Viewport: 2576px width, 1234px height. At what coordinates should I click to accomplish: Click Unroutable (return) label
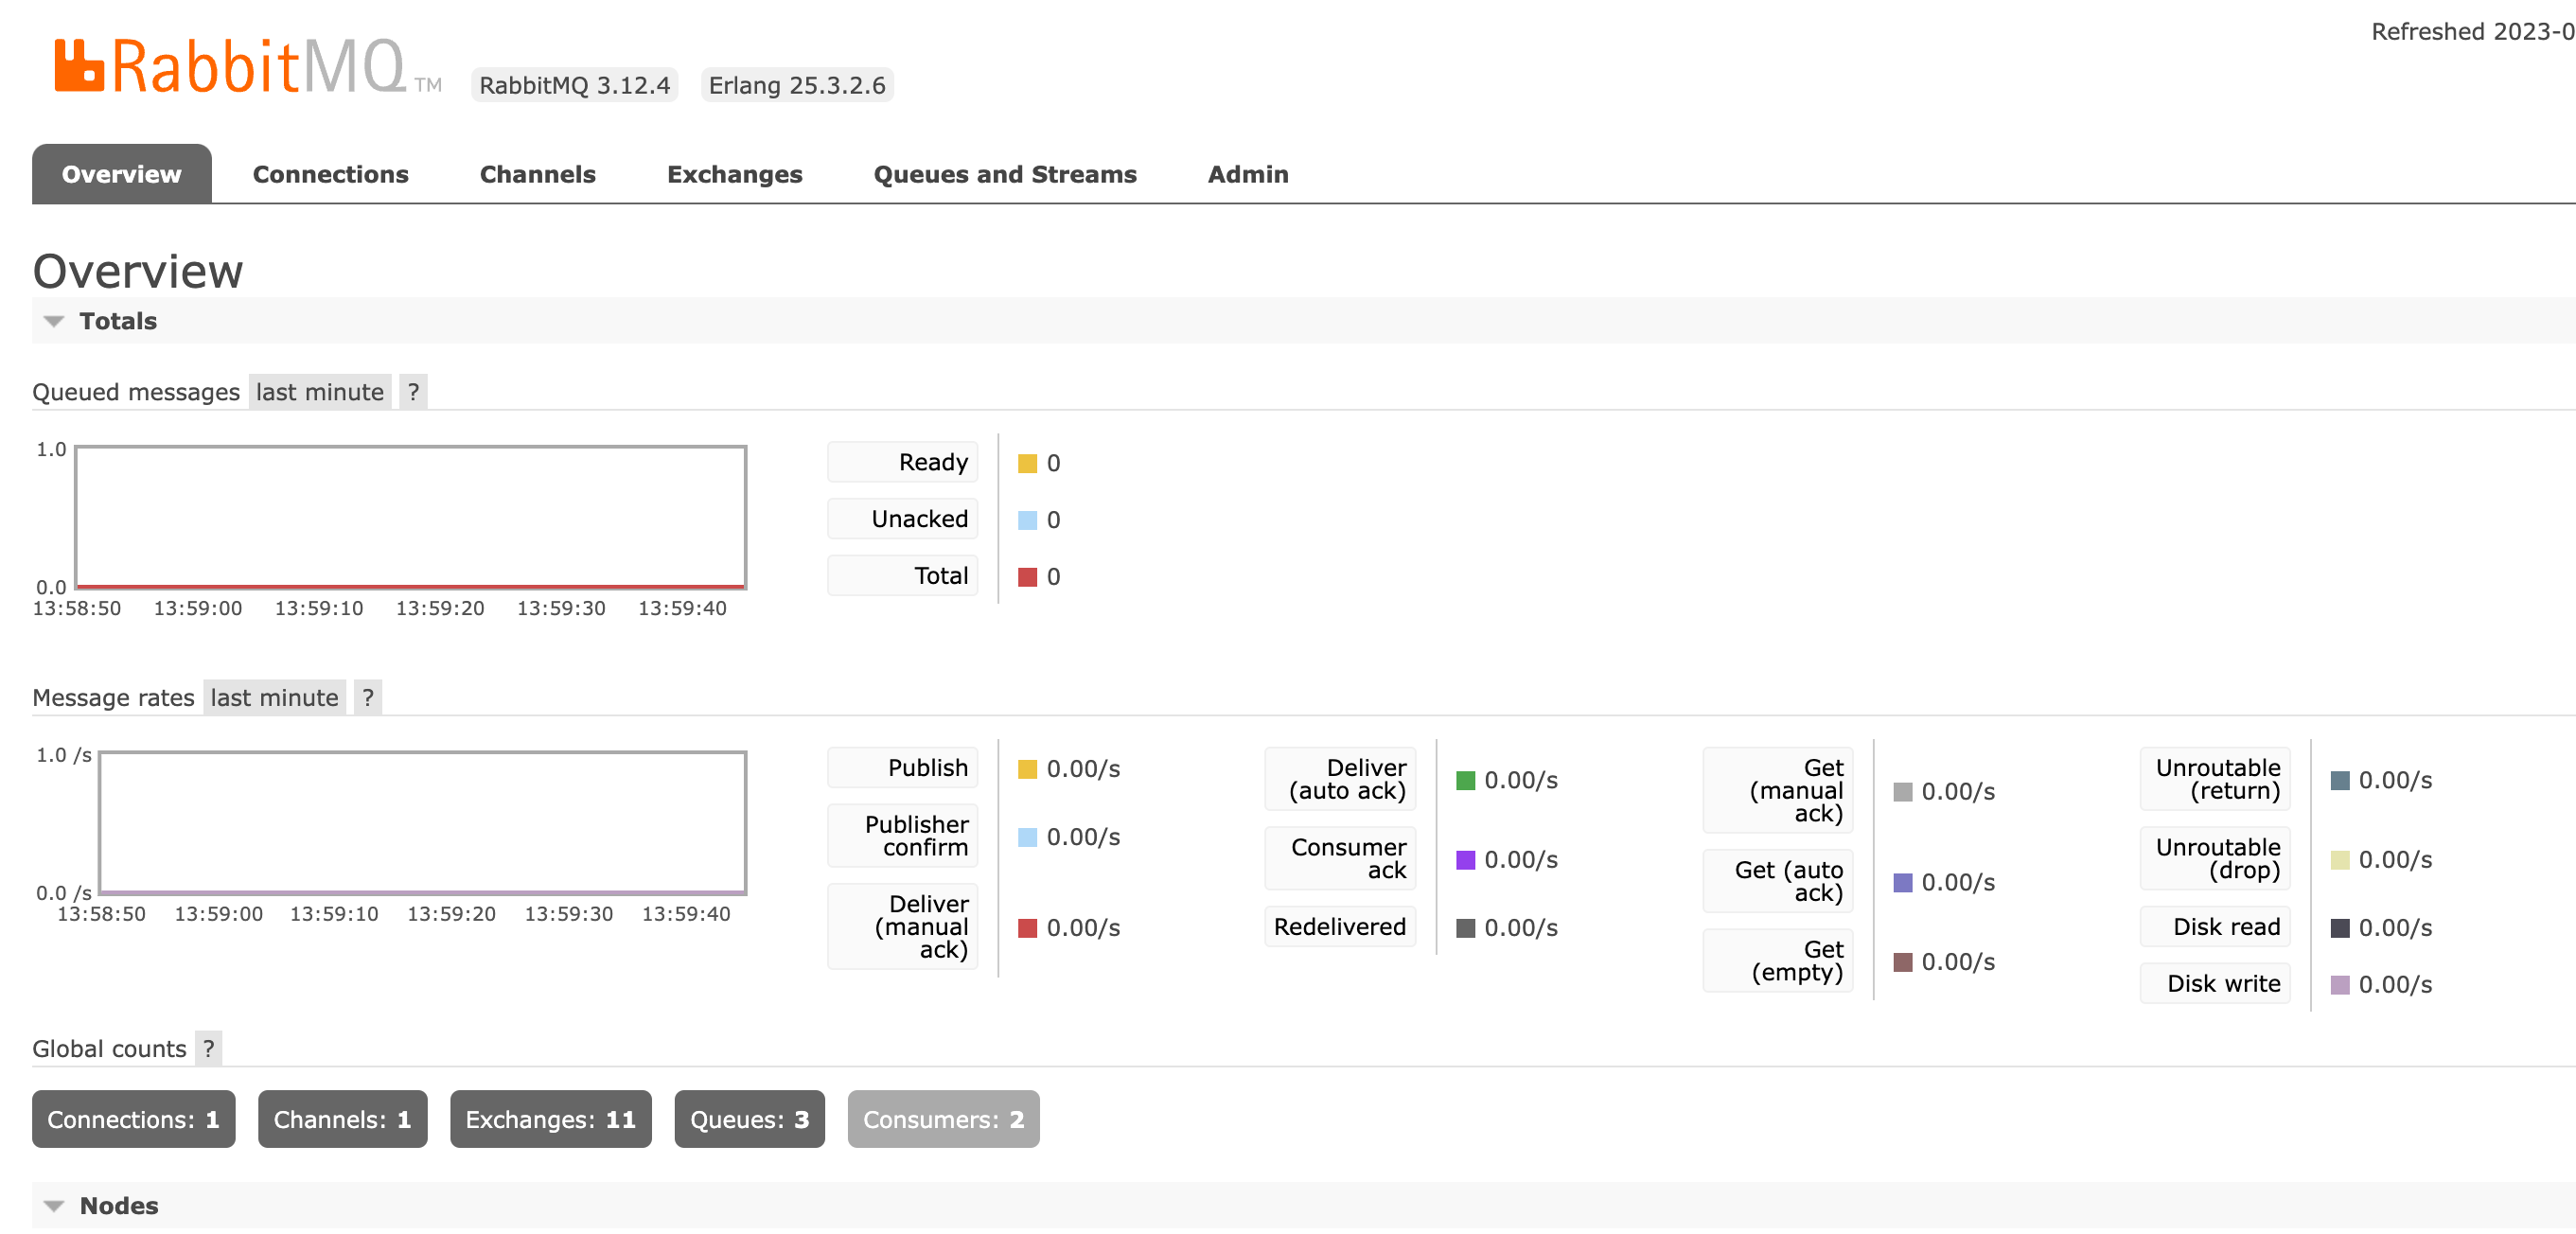[2215, 779]
